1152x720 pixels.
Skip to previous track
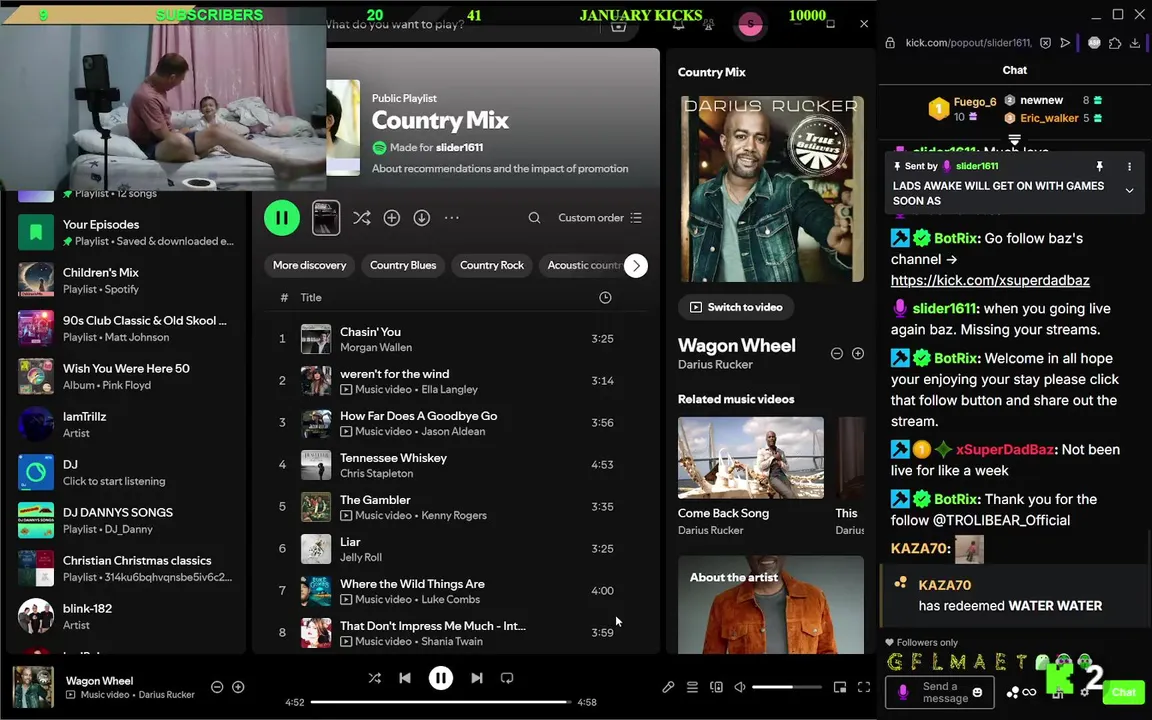click(x=405, y=678)
